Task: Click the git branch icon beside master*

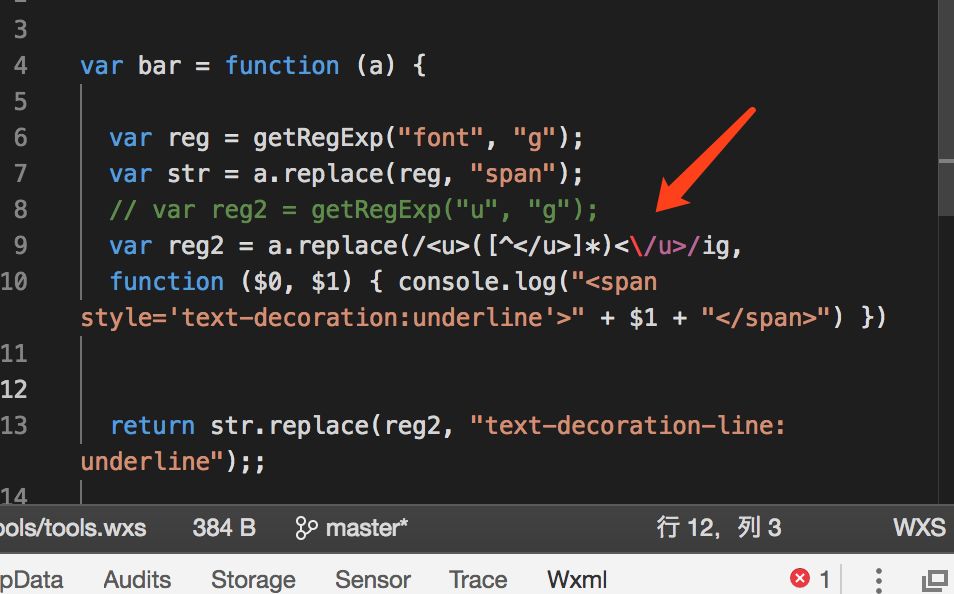Action: [x=306, y=528]
